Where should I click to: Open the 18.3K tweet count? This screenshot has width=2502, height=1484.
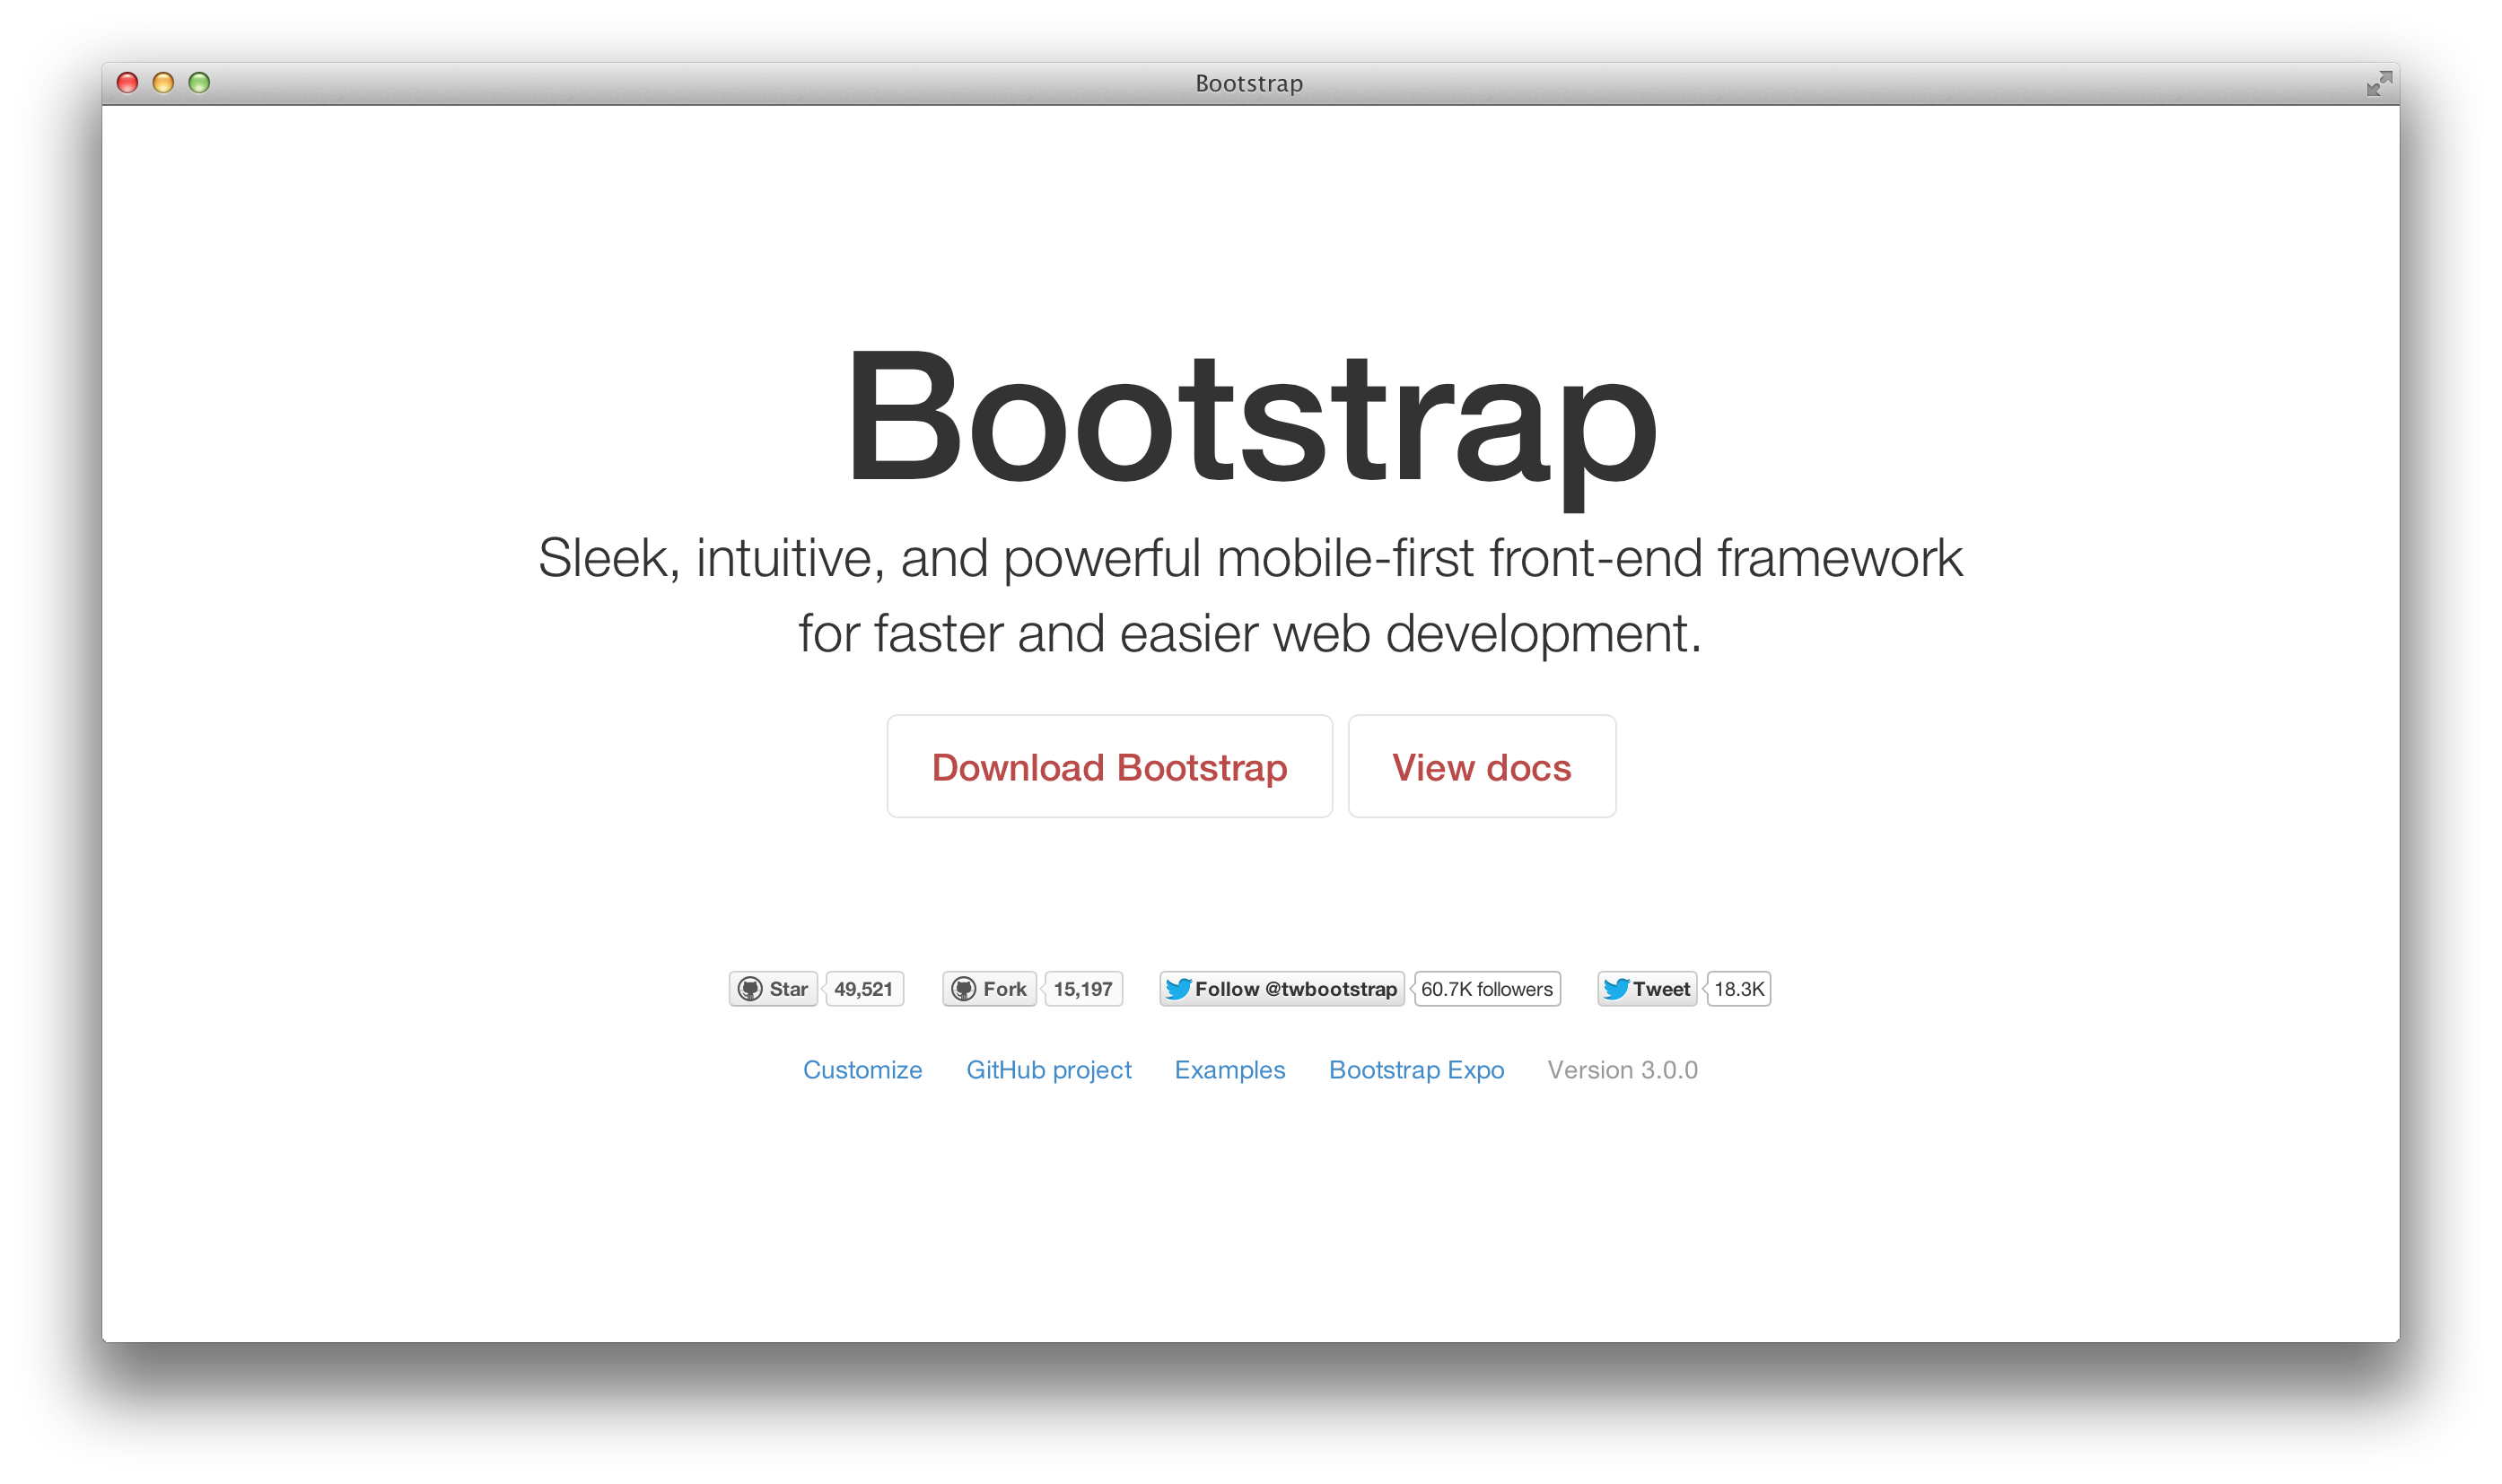coord(1739,989)
